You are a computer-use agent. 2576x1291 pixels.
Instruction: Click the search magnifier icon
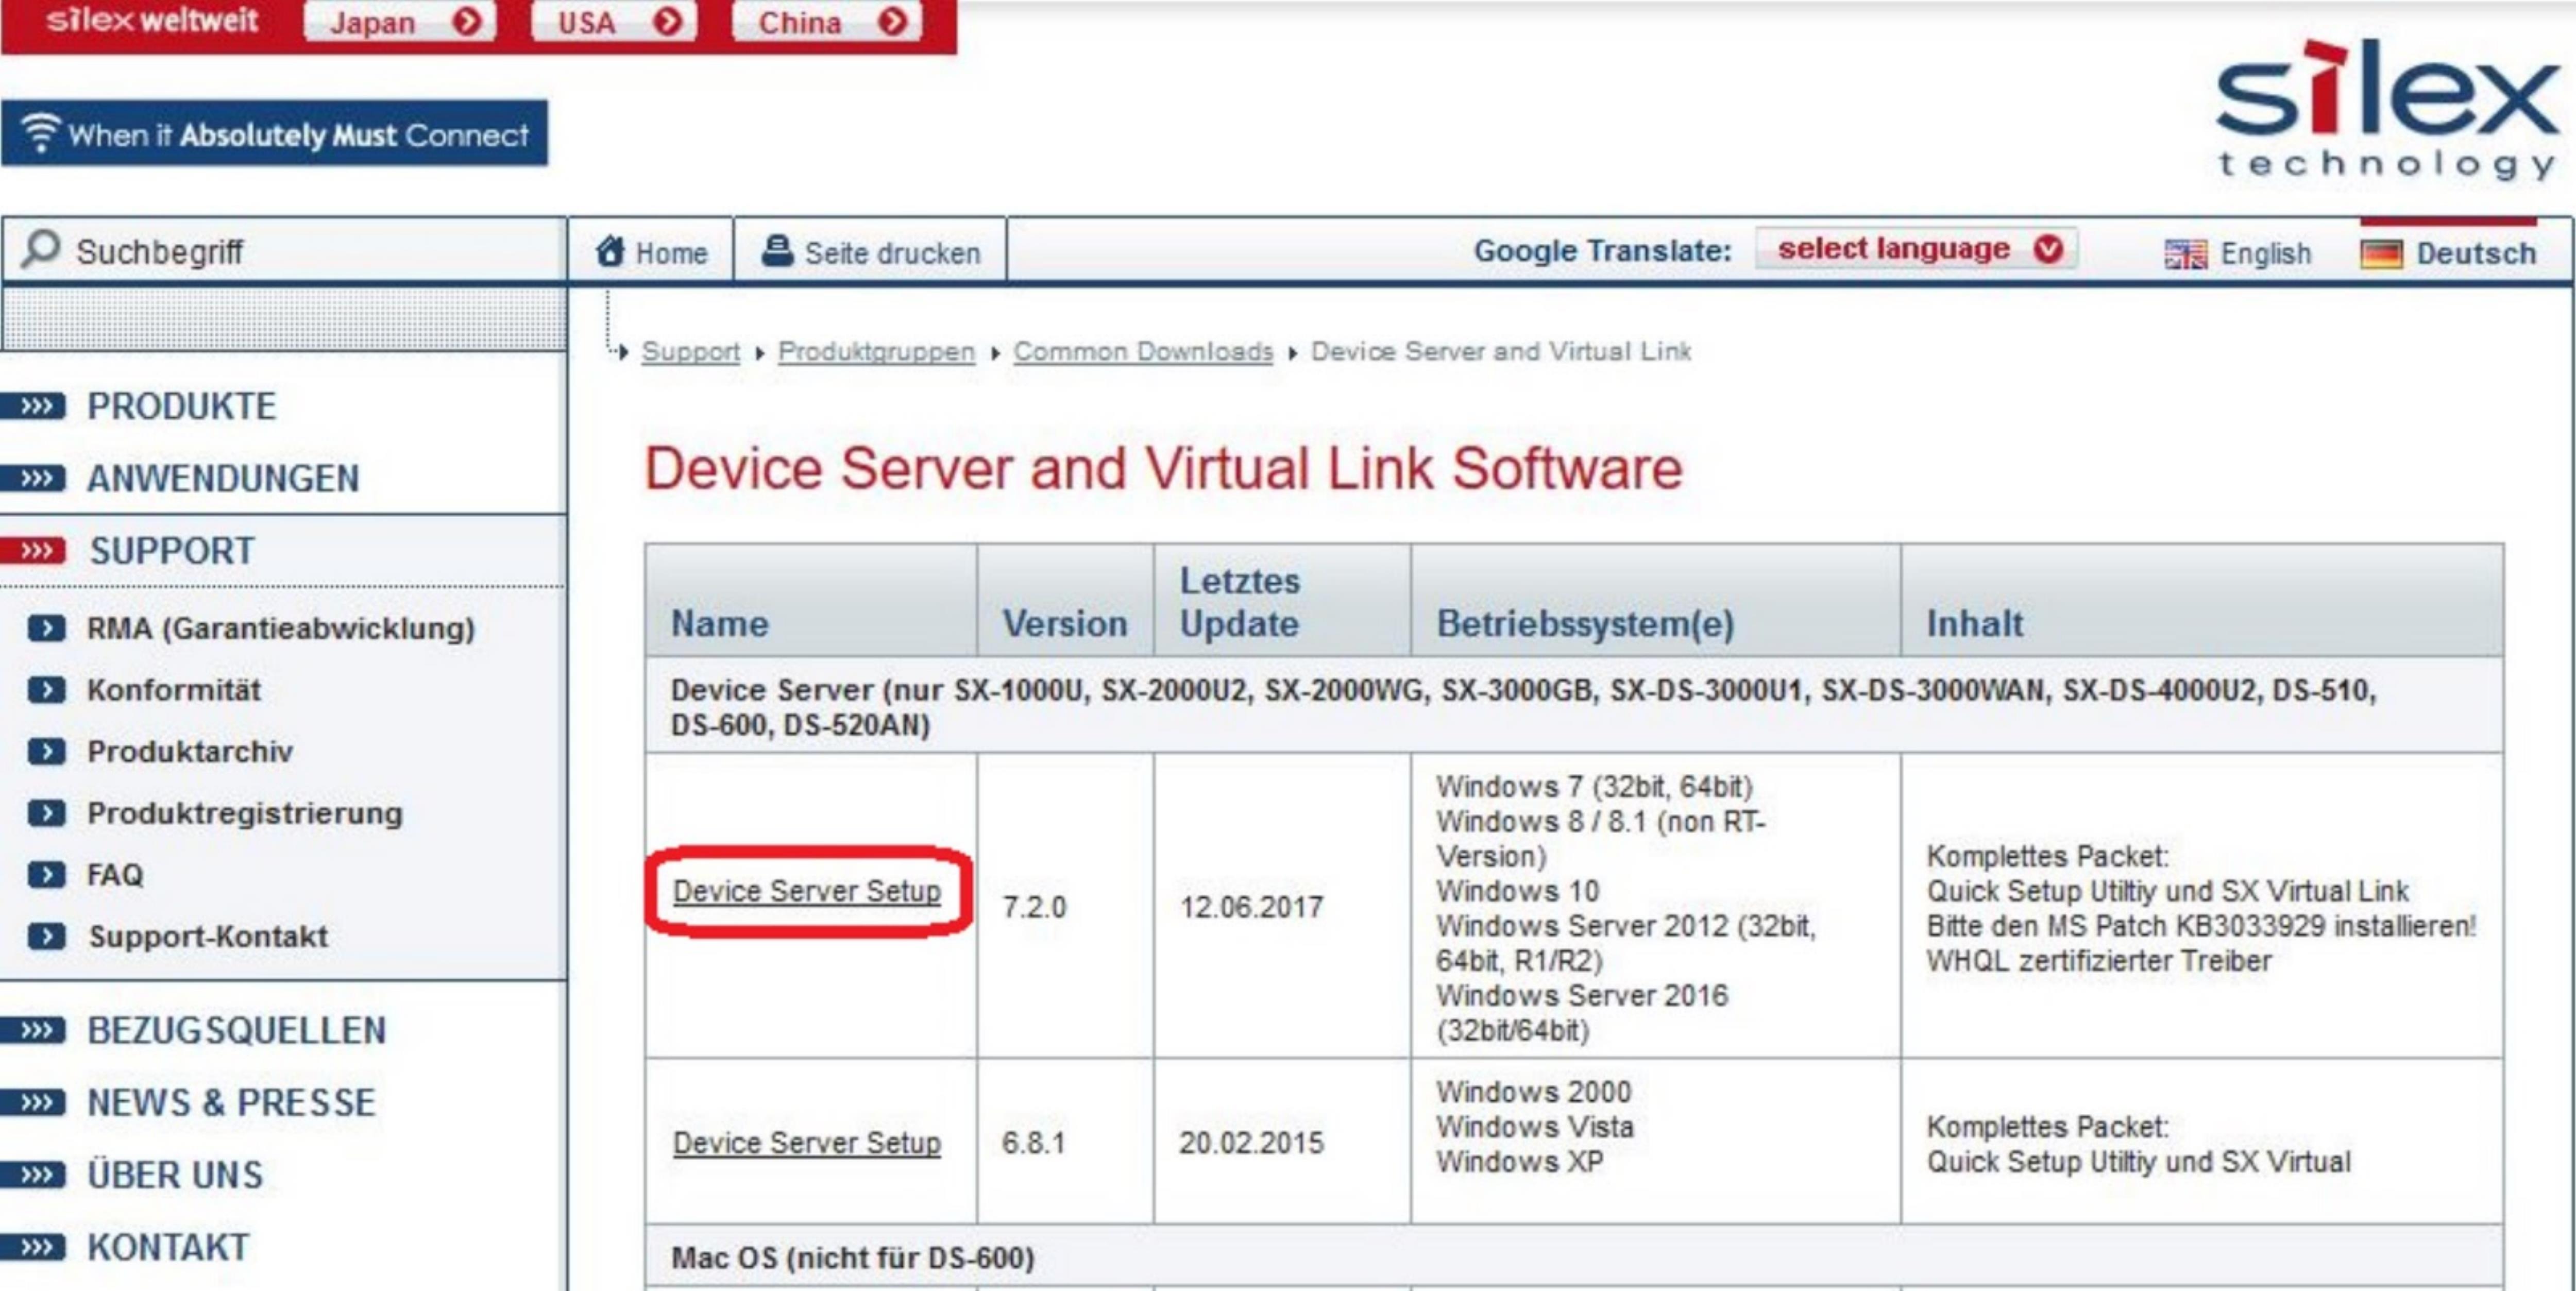[40, 251]
